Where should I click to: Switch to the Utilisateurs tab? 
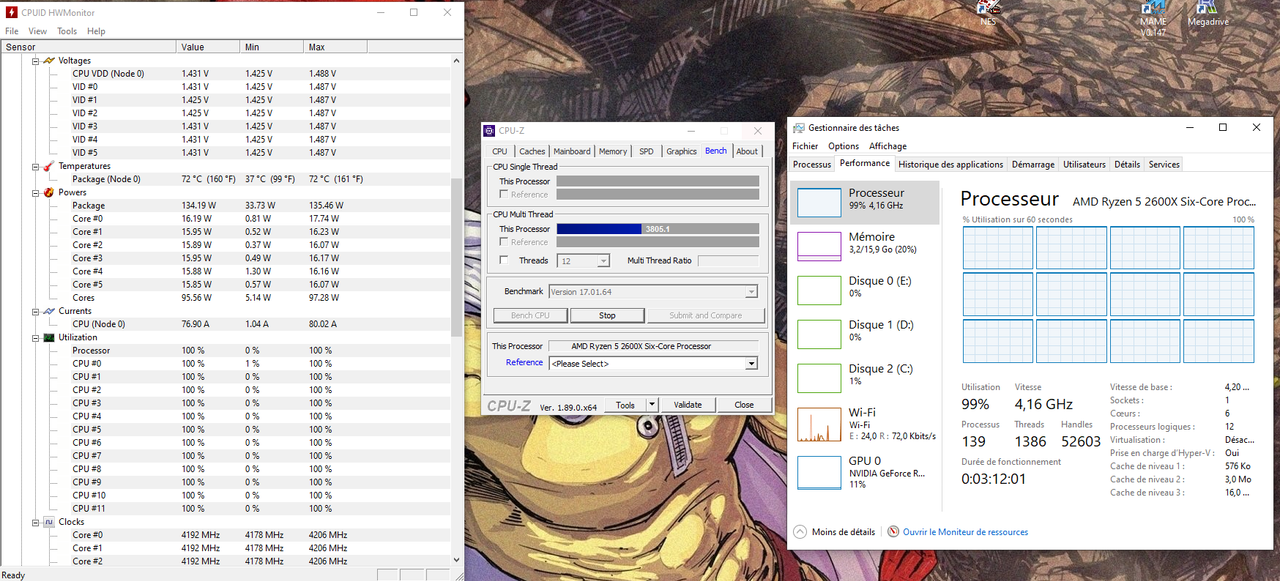tap(1084, 164)
